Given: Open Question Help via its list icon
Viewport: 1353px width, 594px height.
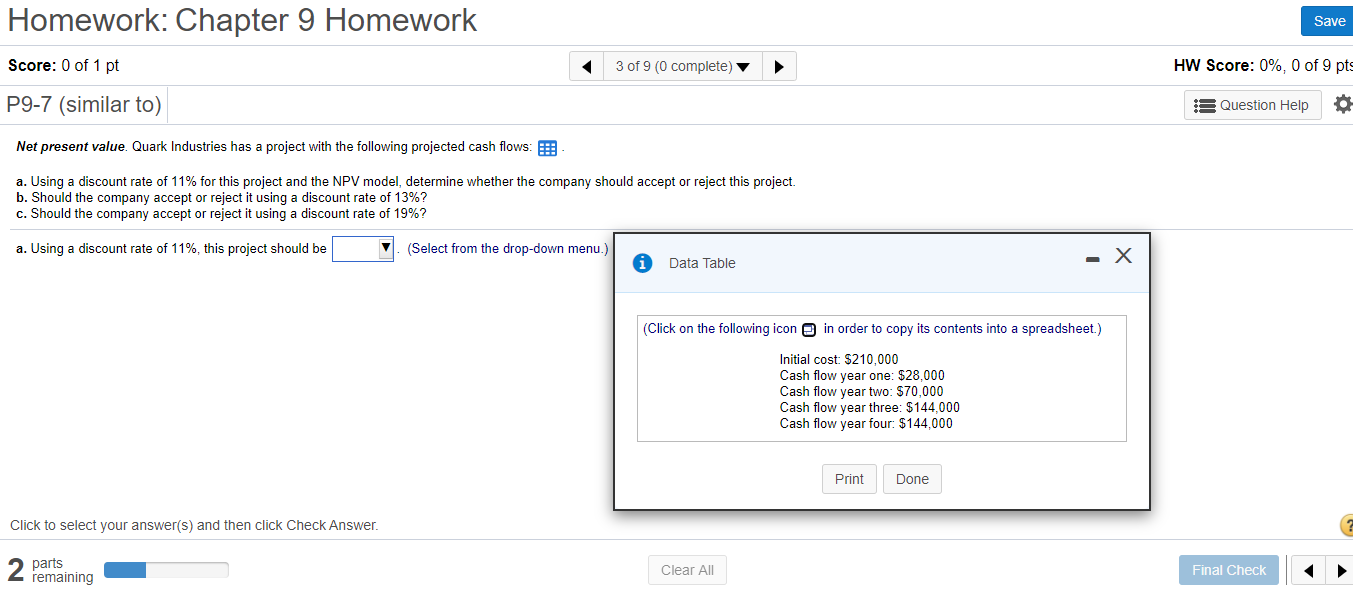Looking at the screenshot, I should pos(1203,104).
